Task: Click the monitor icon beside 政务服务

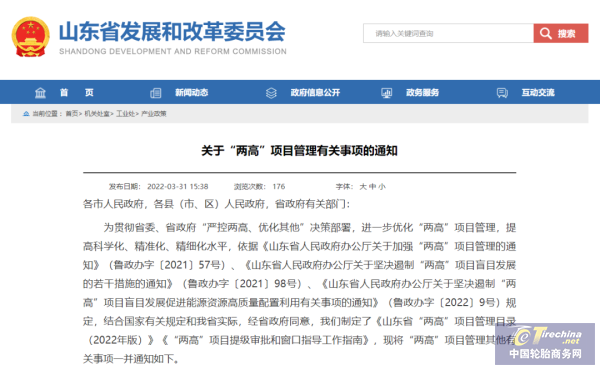Action: click(x=386, y=93)
